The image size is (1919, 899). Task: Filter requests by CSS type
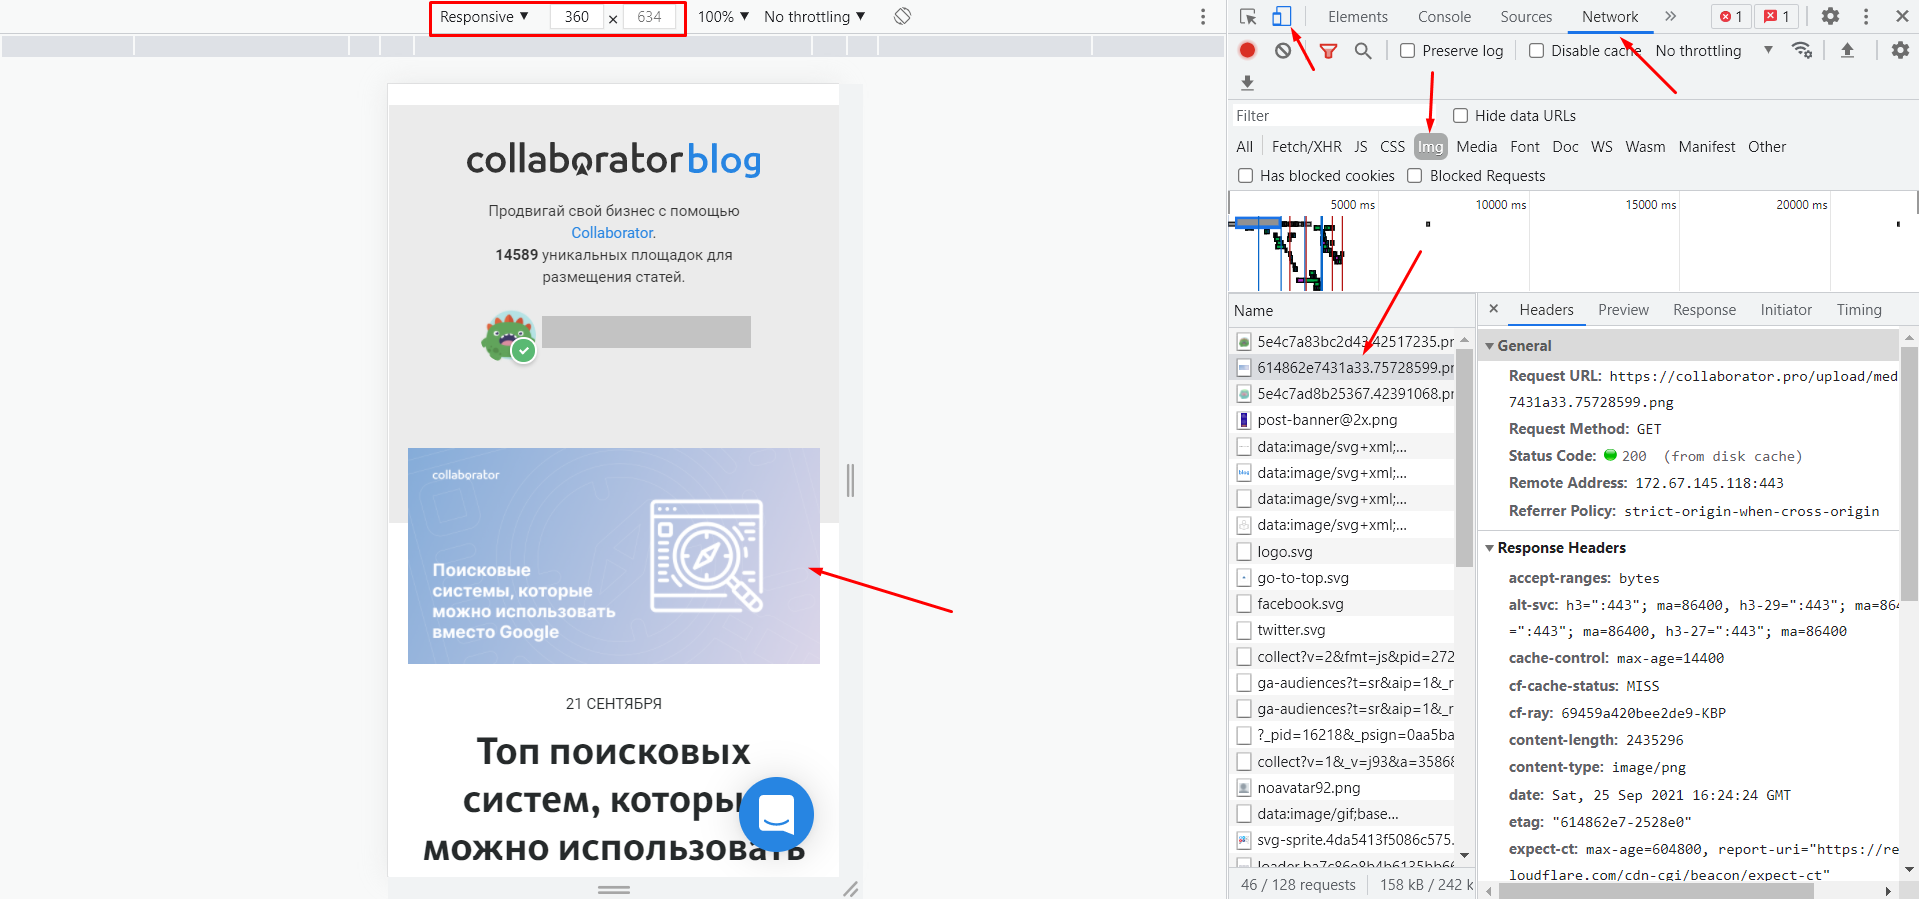click(x=1392, y=147)
